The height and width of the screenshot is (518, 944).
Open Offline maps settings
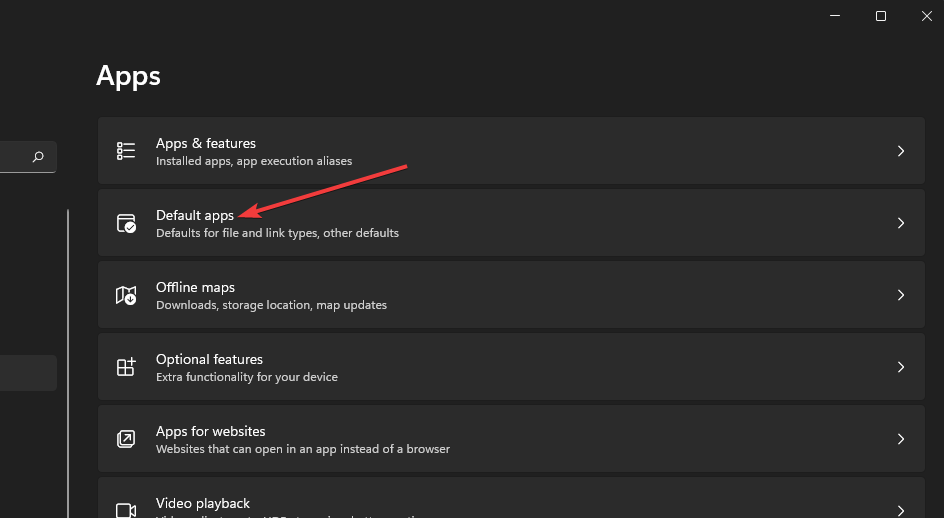(195, 288)
